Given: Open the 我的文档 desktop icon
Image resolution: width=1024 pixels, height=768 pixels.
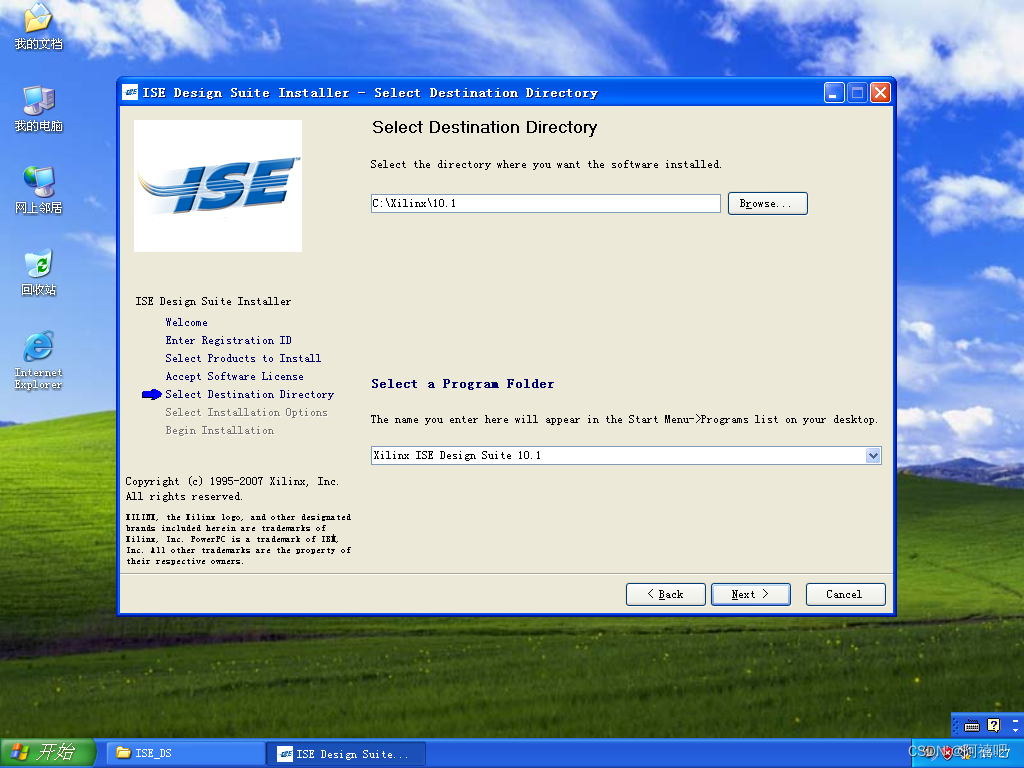Looking at the screenshot, I should pyautogui.click(x=38, y=26).
